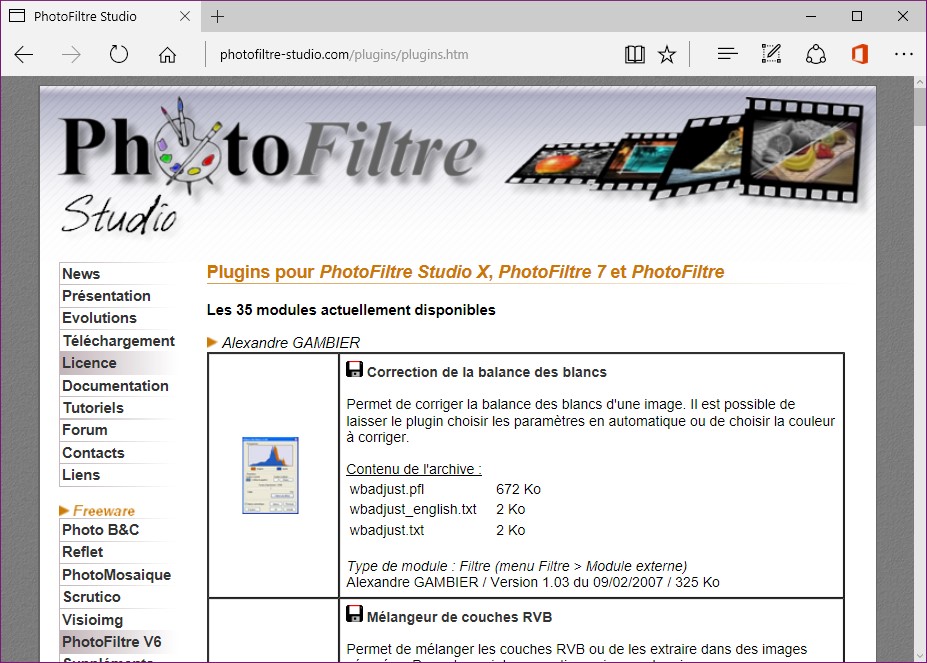This screenshot has height=663, width=927.
Task: Go to the browser home page
Action: tap(167, 54)
